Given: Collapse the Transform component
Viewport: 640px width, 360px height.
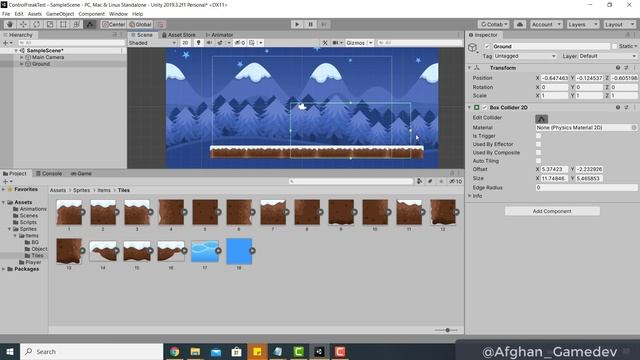Looking at the screenshot, I should click(469, 68).
